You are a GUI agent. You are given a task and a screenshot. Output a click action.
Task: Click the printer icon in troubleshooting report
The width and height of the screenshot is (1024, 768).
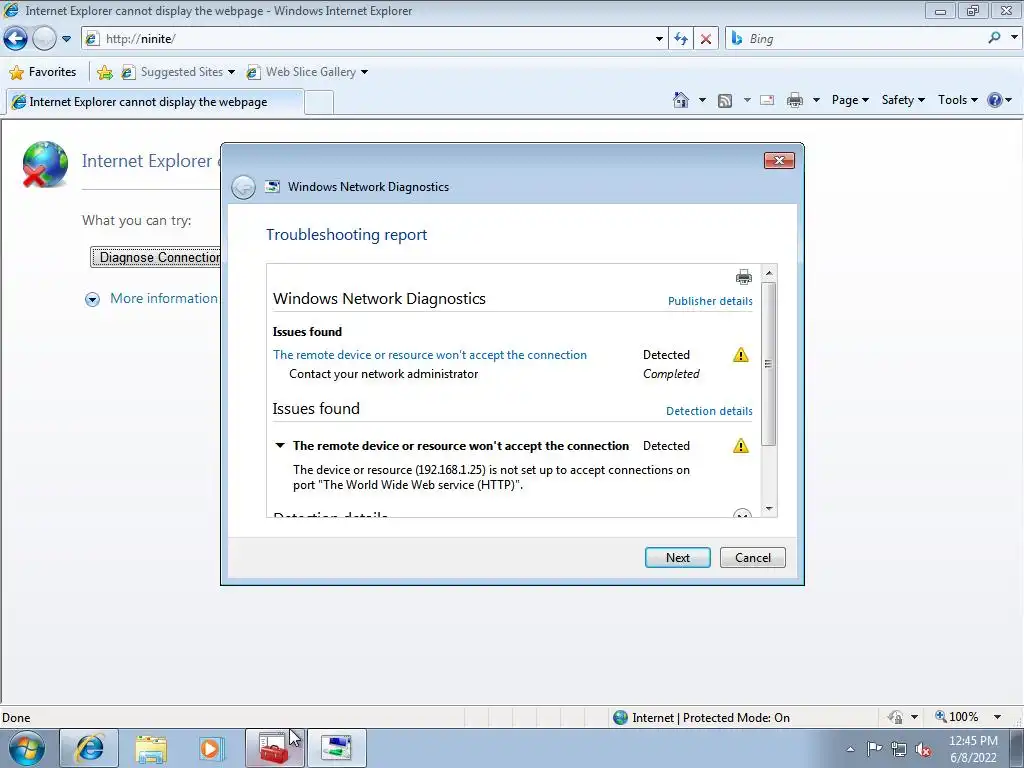[x=744, y=277]
